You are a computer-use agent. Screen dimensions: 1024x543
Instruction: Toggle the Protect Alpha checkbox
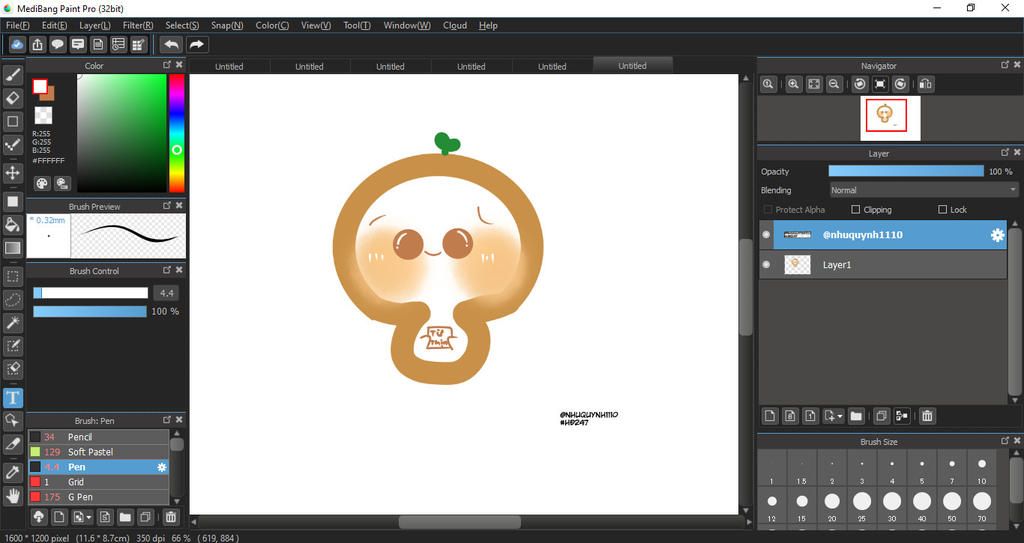(767, 210)
